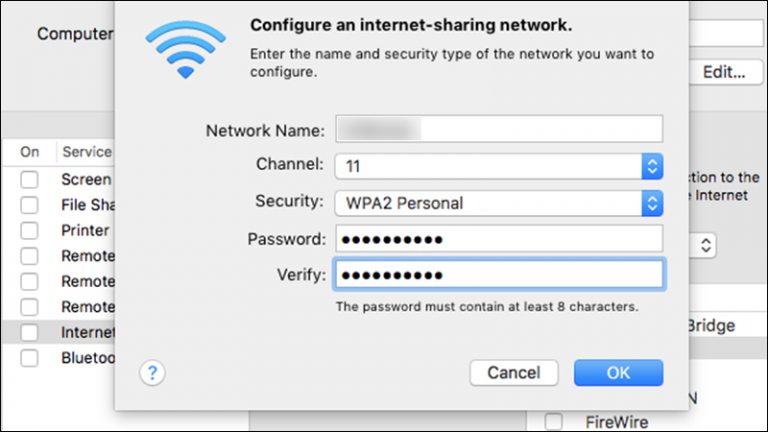The width and height of the screenshot is (768, 432).
Task: Toggle the Bluetooth Sharing checkbox
Action: point(30,357)
